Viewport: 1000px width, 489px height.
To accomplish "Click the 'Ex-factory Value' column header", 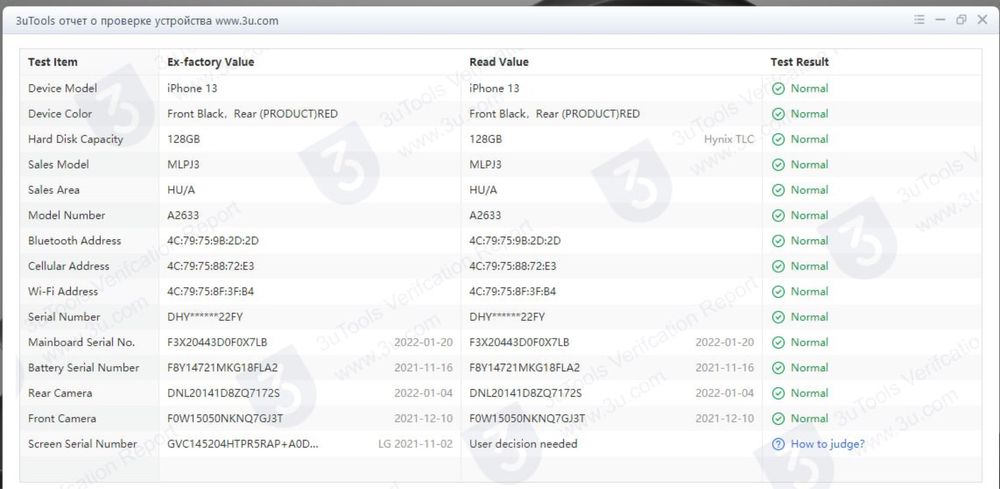I will tap(210, 62).
